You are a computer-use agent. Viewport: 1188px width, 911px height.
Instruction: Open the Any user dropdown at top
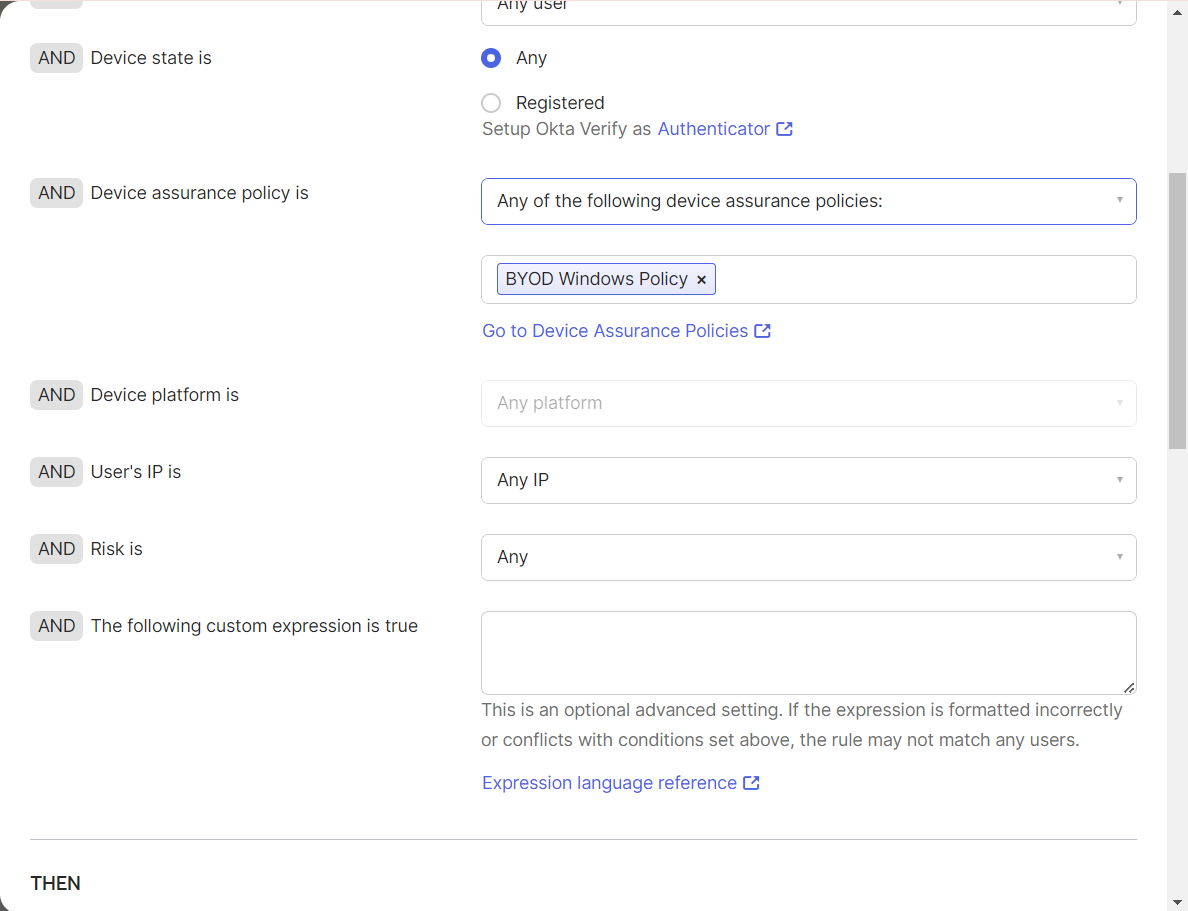(808, 8)
